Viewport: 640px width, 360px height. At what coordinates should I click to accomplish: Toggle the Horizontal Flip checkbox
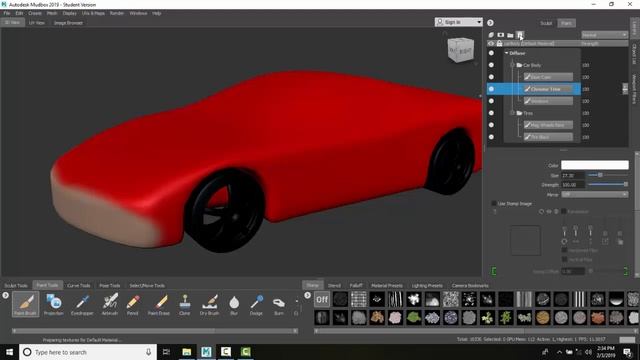(564, 250)
